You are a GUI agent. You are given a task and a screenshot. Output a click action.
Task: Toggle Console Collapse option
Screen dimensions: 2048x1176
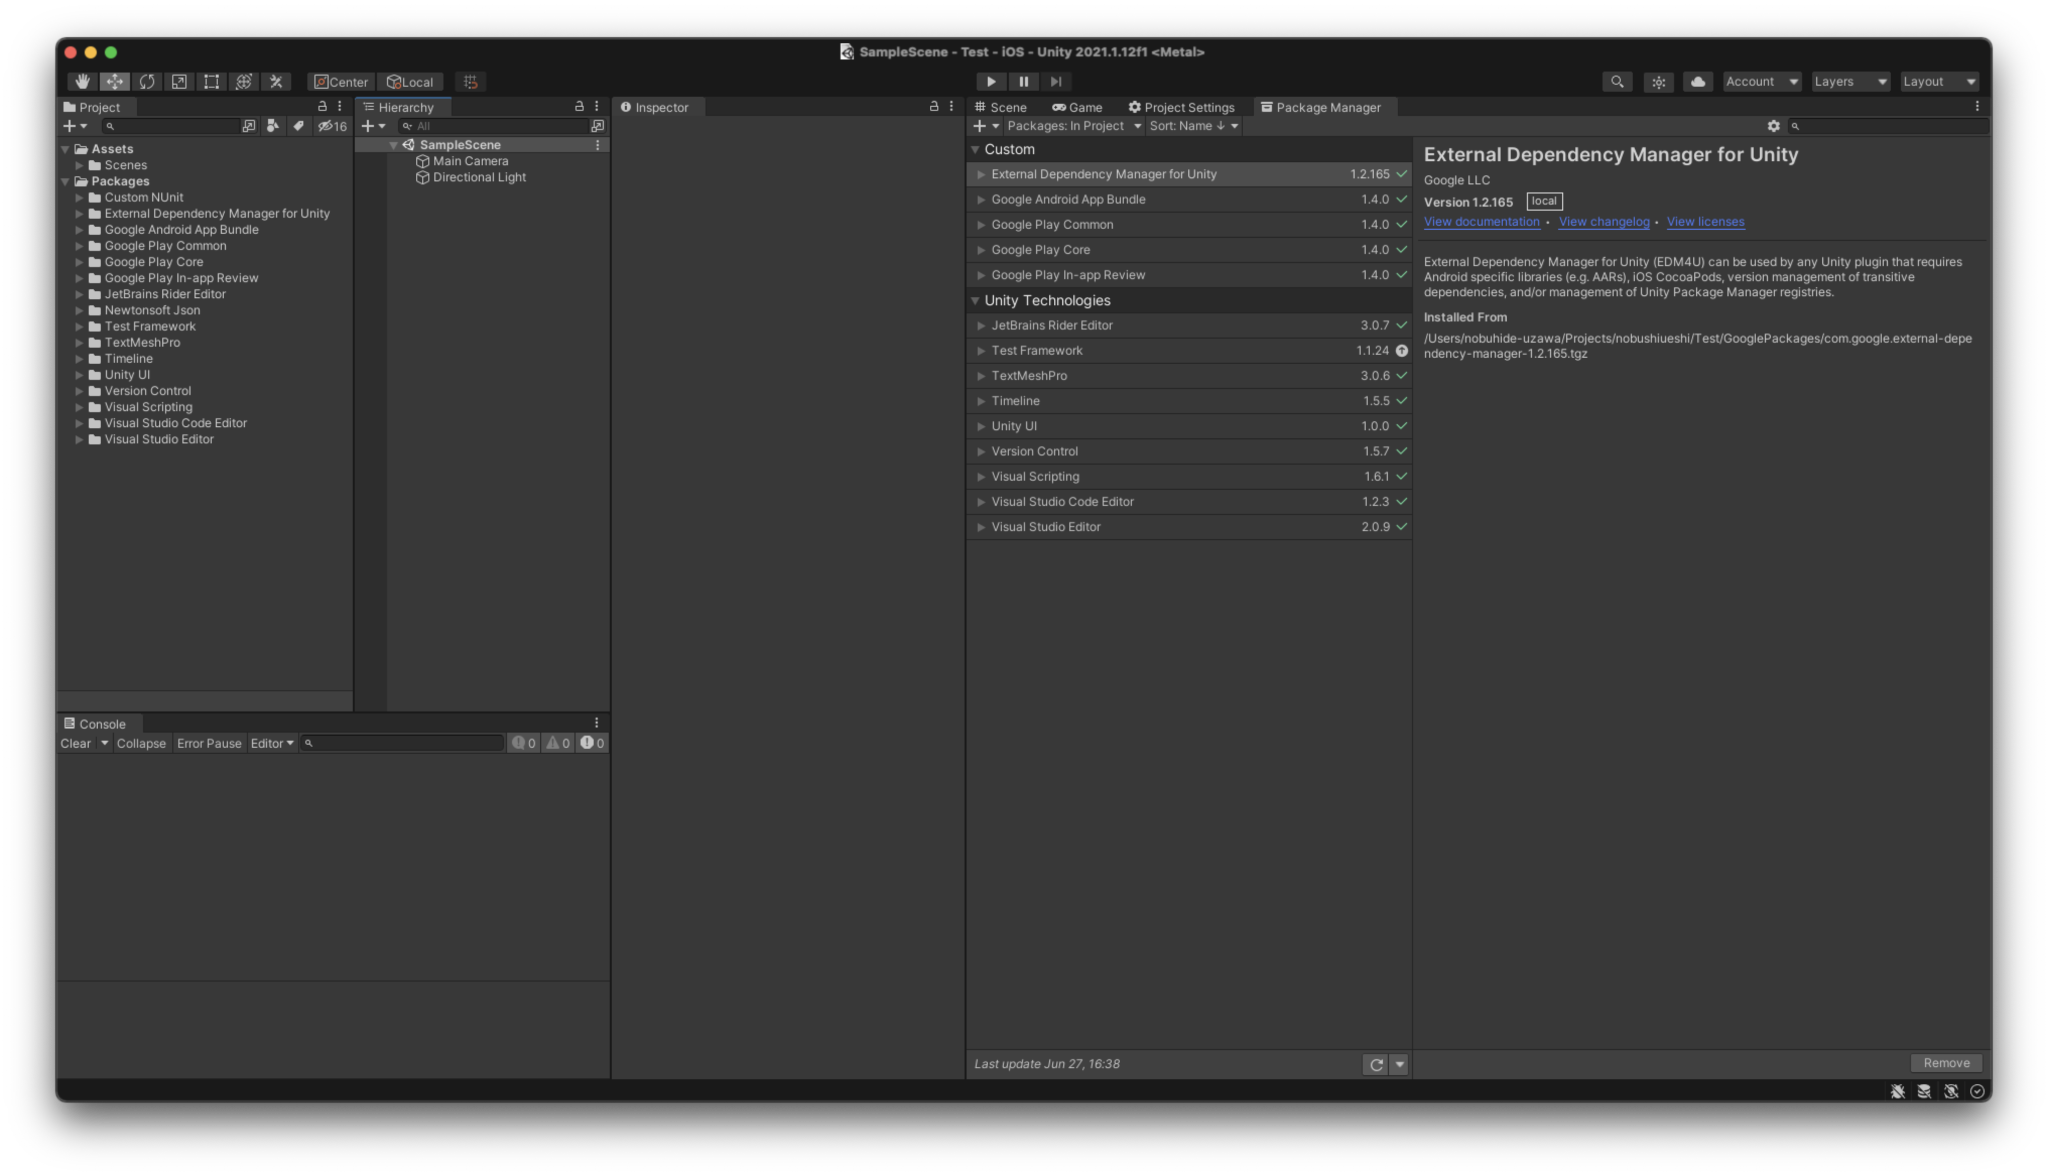coord(141,743)
